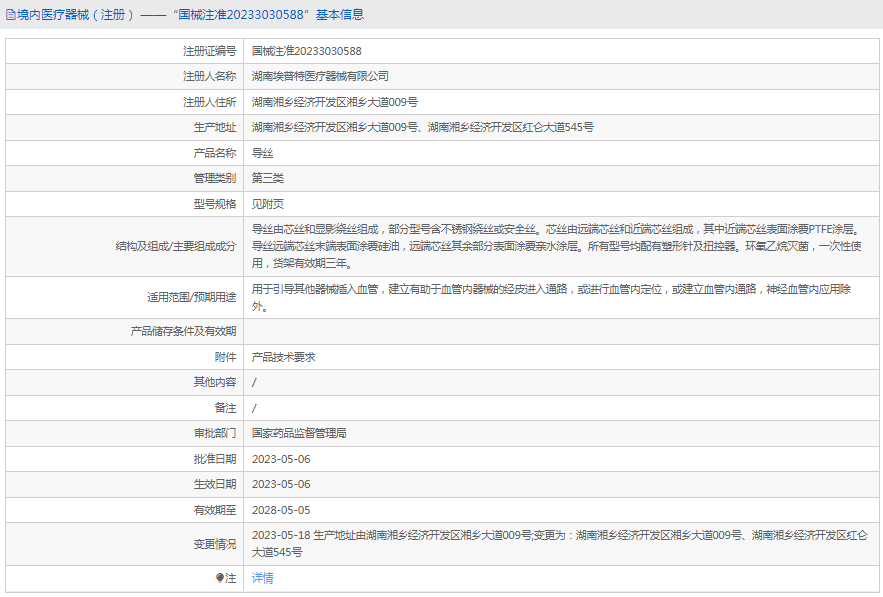This screenshot has width=883, height=597.
Task: Click the structure composition description paragraph
Action: tap(556, 246)
